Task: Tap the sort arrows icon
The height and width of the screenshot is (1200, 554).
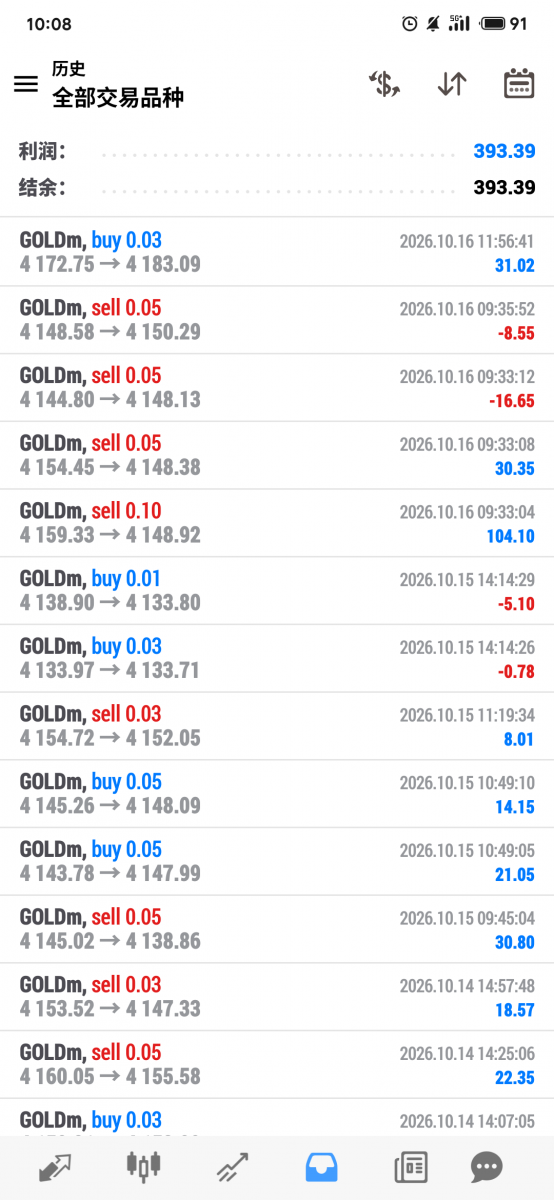Action: pyautogui.click(x=452, y=84)
